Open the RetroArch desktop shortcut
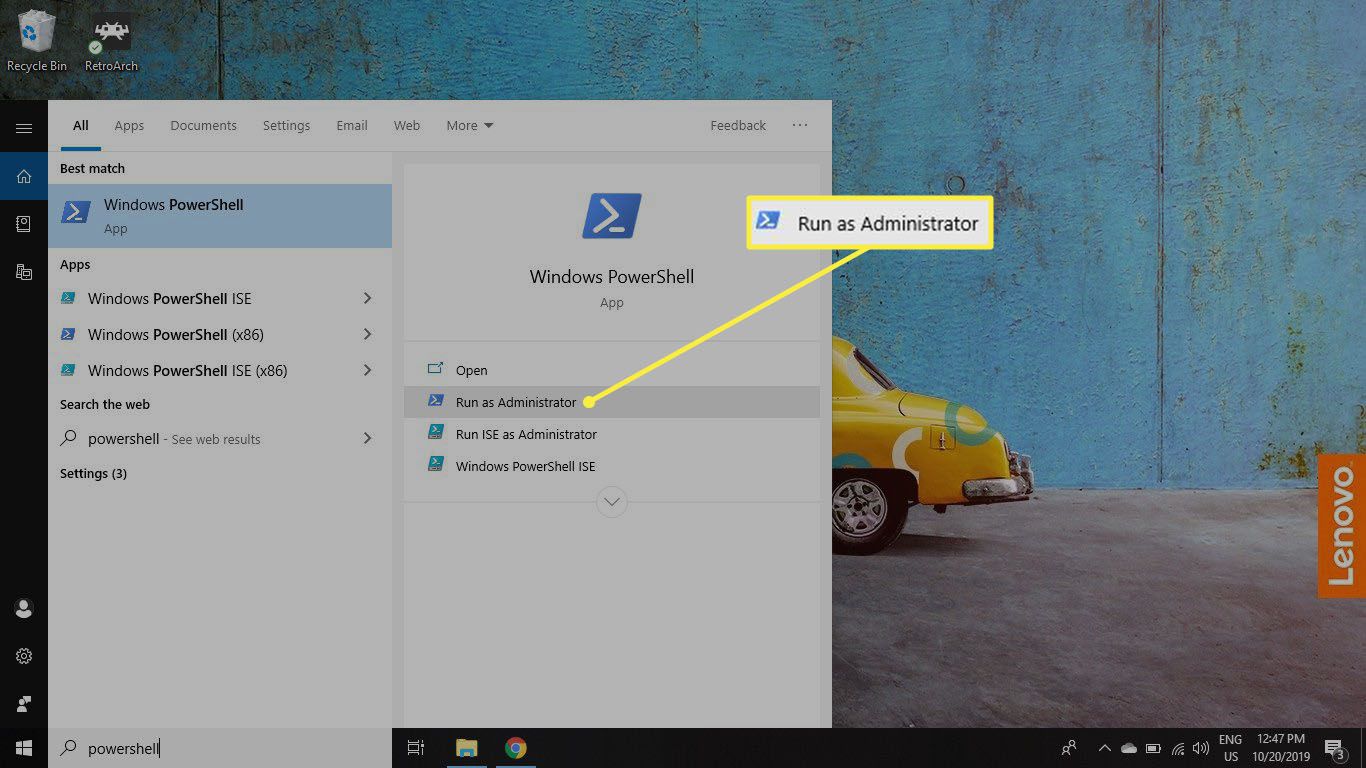Viewport: 1366px width, 768px height. [x=111, y=41]
